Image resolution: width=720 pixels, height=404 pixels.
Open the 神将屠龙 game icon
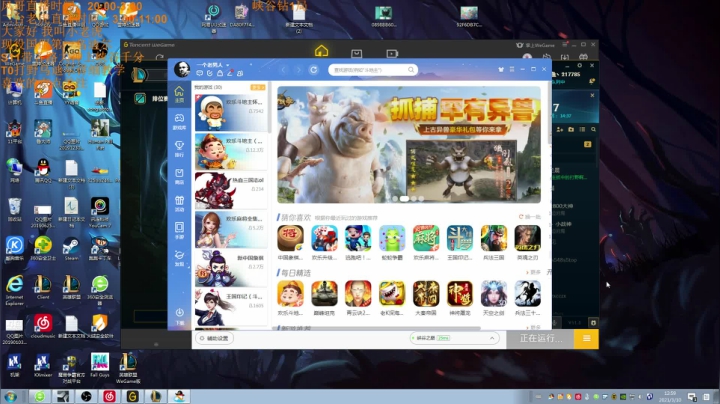pyautogui.click(x=460, y=294)
